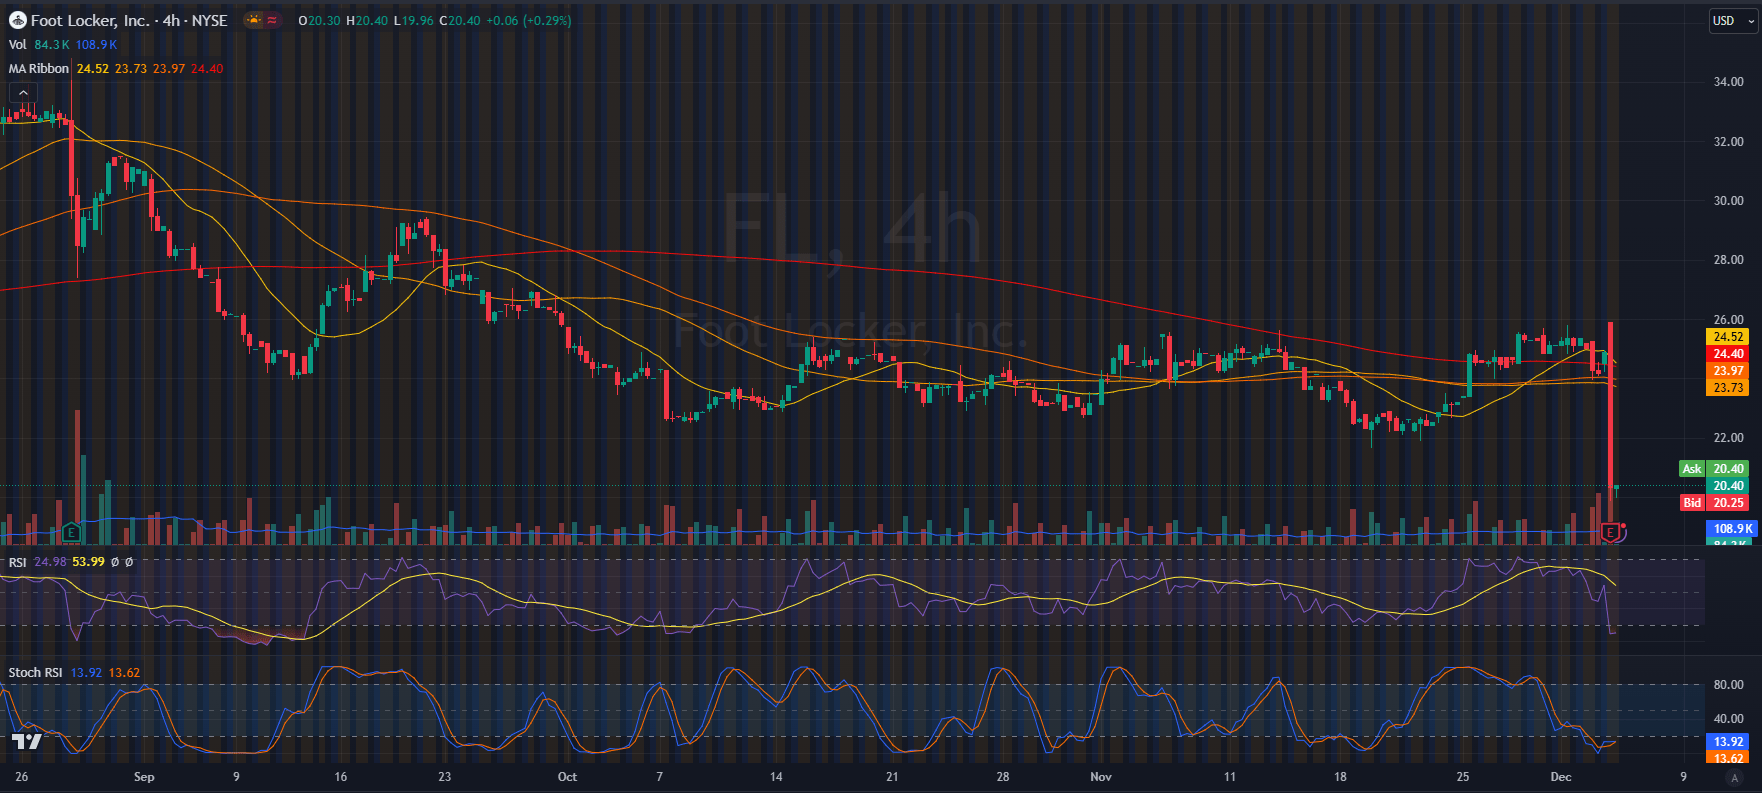Image resolution: width=1762 pixels, height=793 pixels.
Task: Click the red 24.40 label on the price axis
Action: pyautogui.click(x=1727, y=354)
